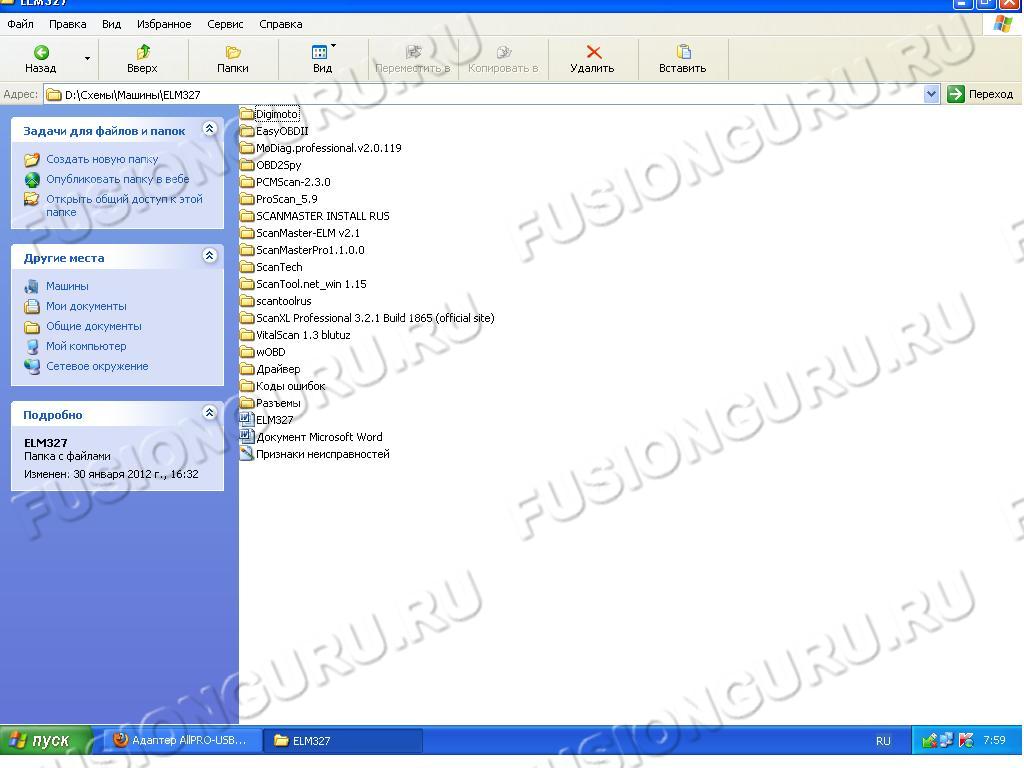Open the Сервис menu
Screen dimensions: 1024x768
click(225, 24)
